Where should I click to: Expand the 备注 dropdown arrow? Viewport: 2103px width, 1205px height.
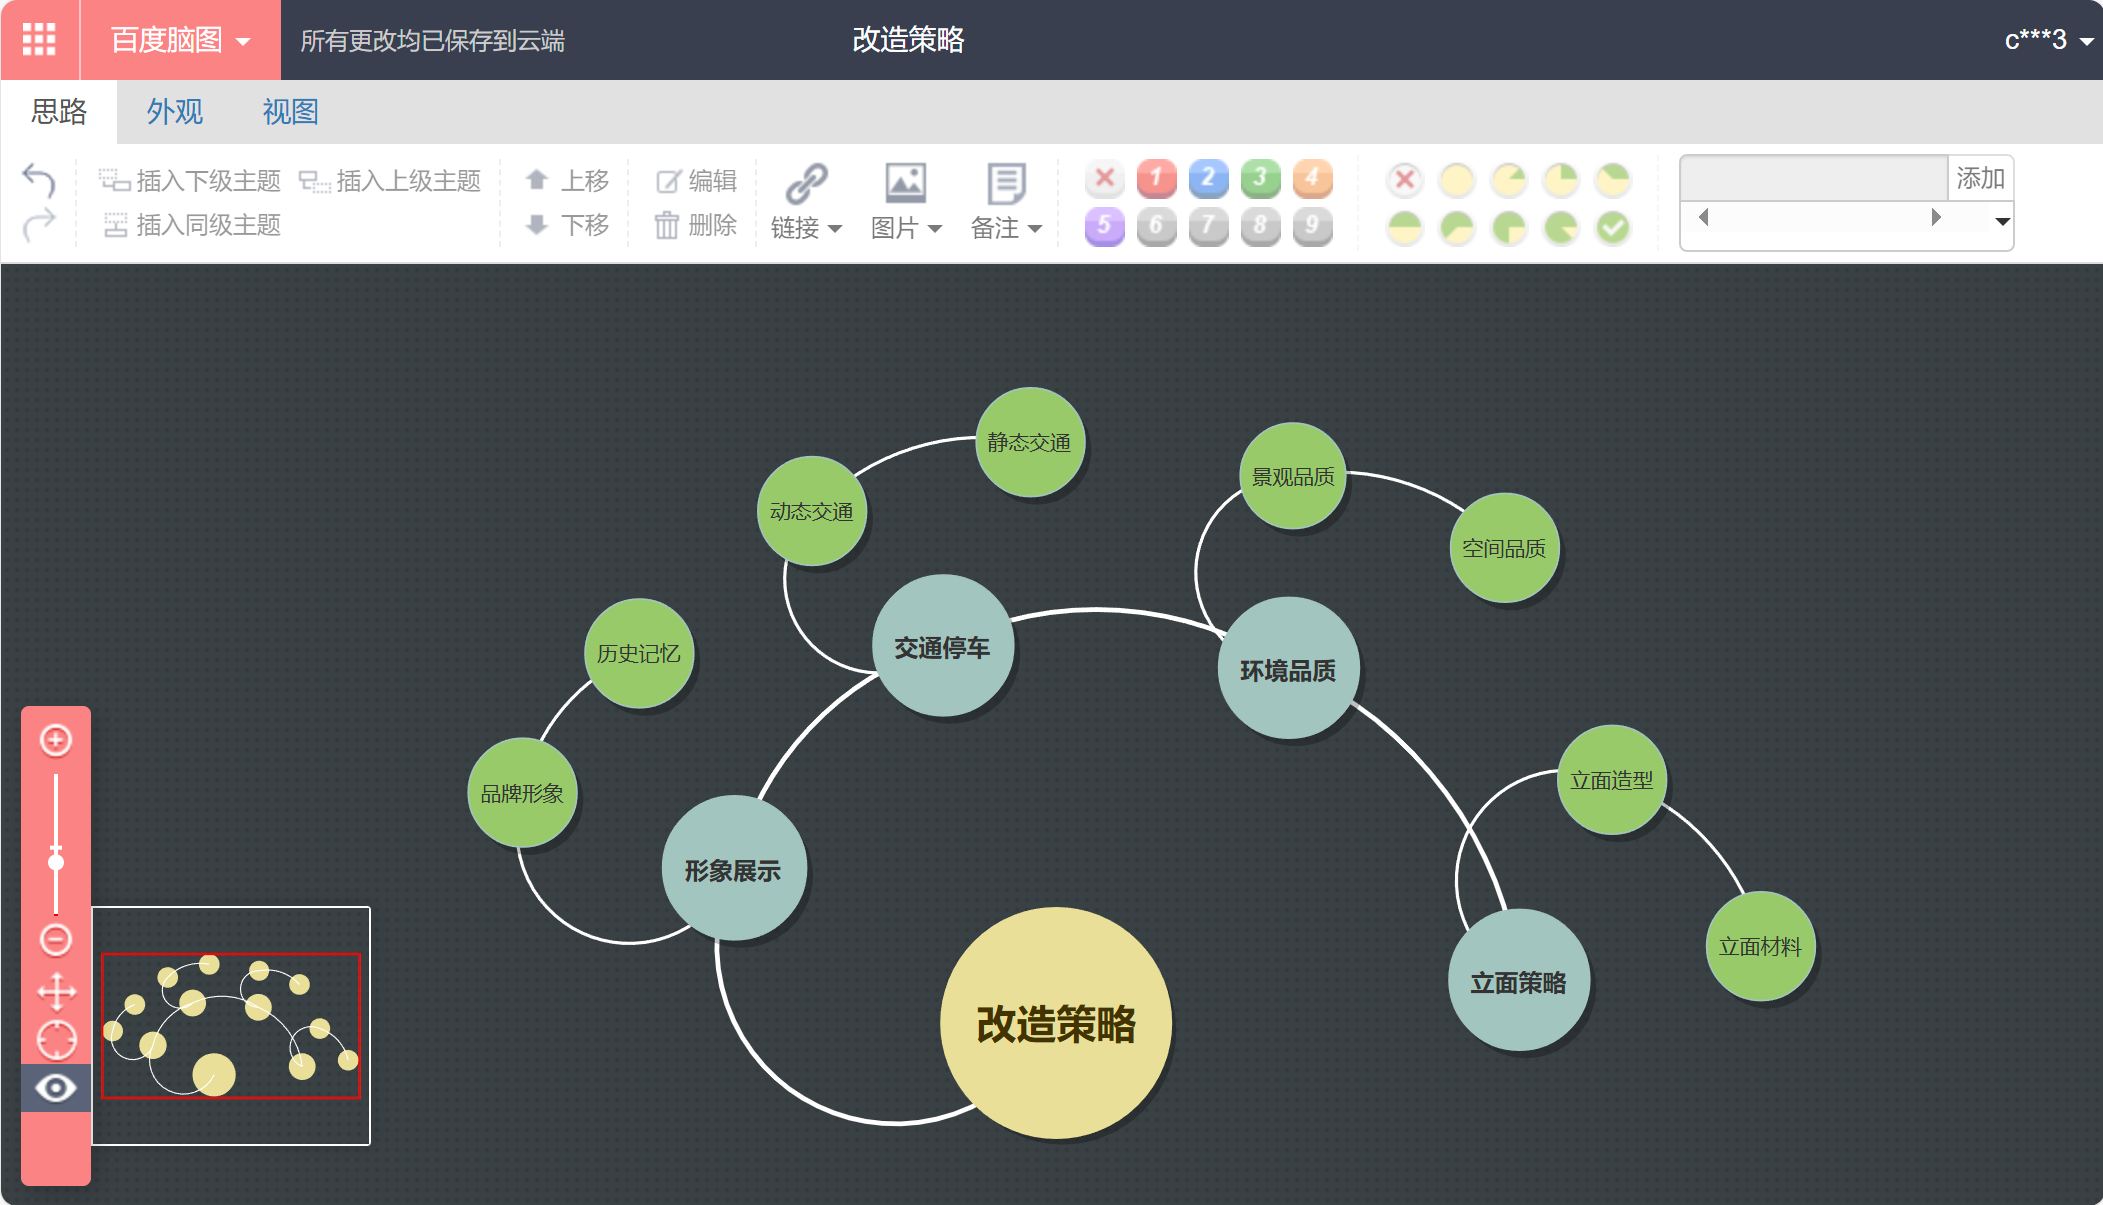pos(1036,228)
